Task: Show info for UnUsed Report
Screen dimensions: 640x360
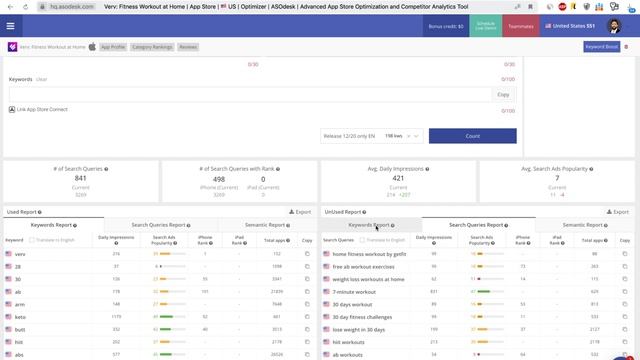Action: (364, 212)
